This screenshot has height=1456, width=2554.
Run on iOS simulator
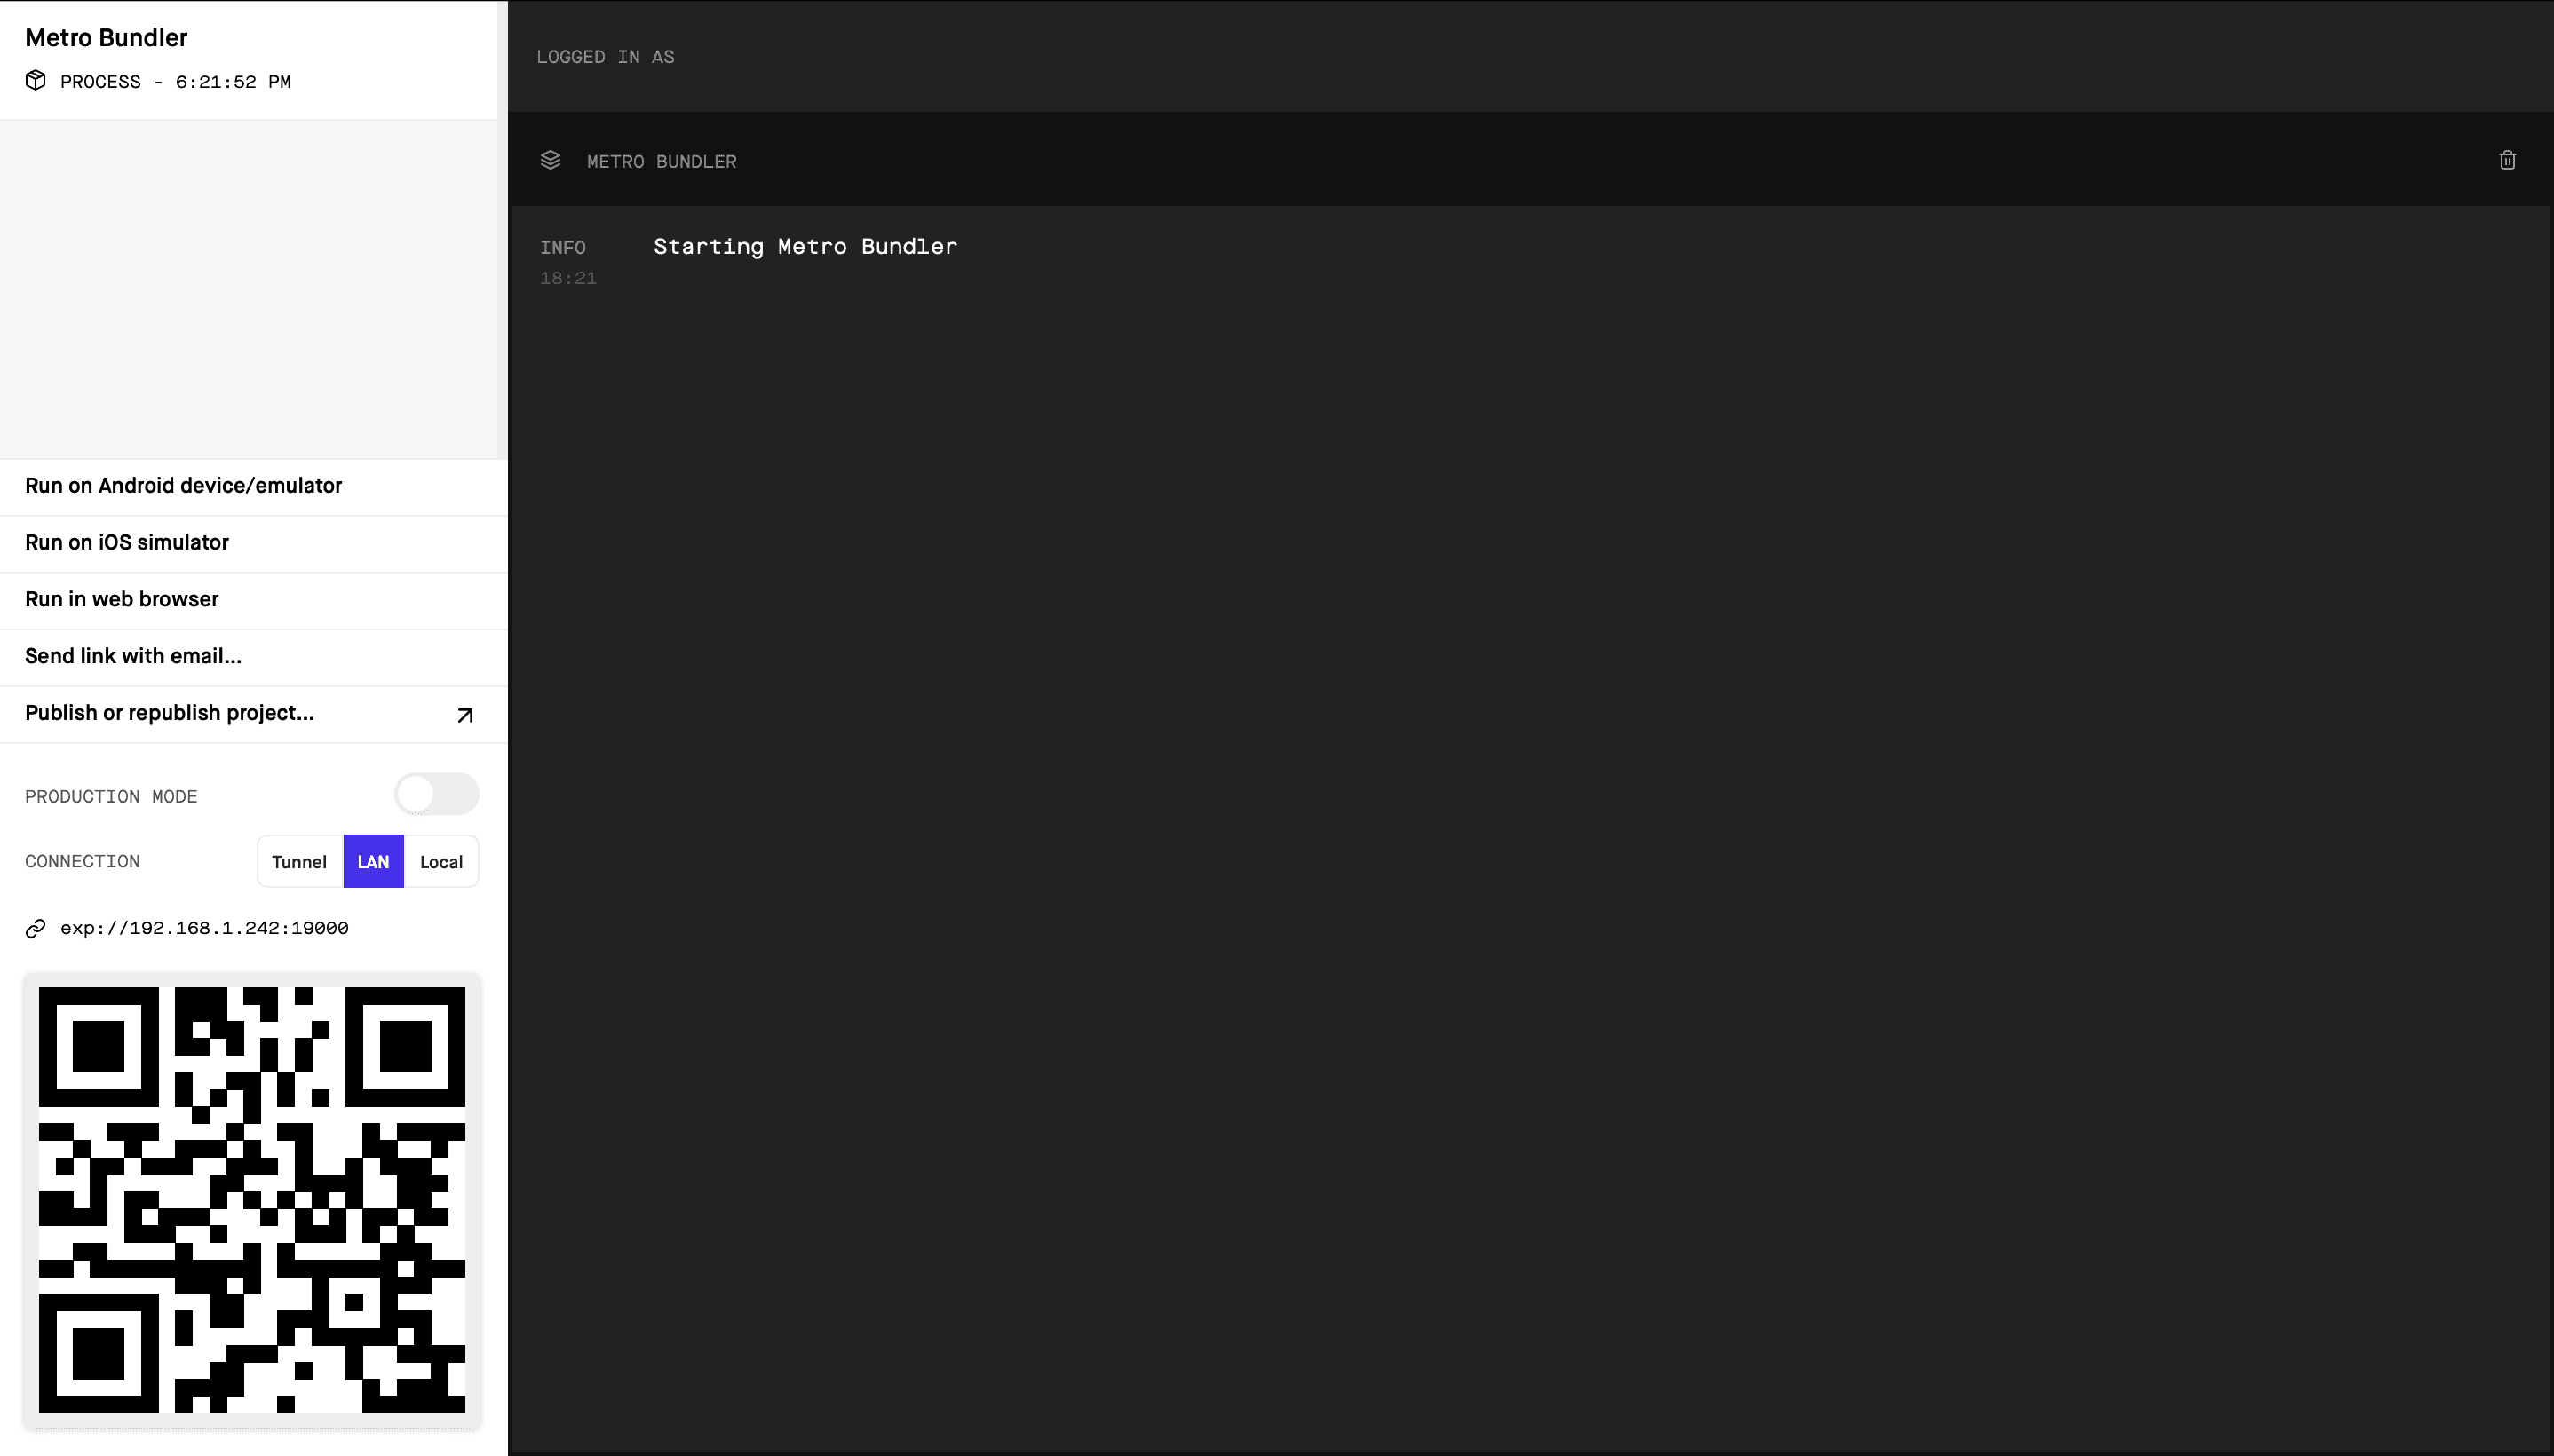pyautogui.click(x=126, y=543)
